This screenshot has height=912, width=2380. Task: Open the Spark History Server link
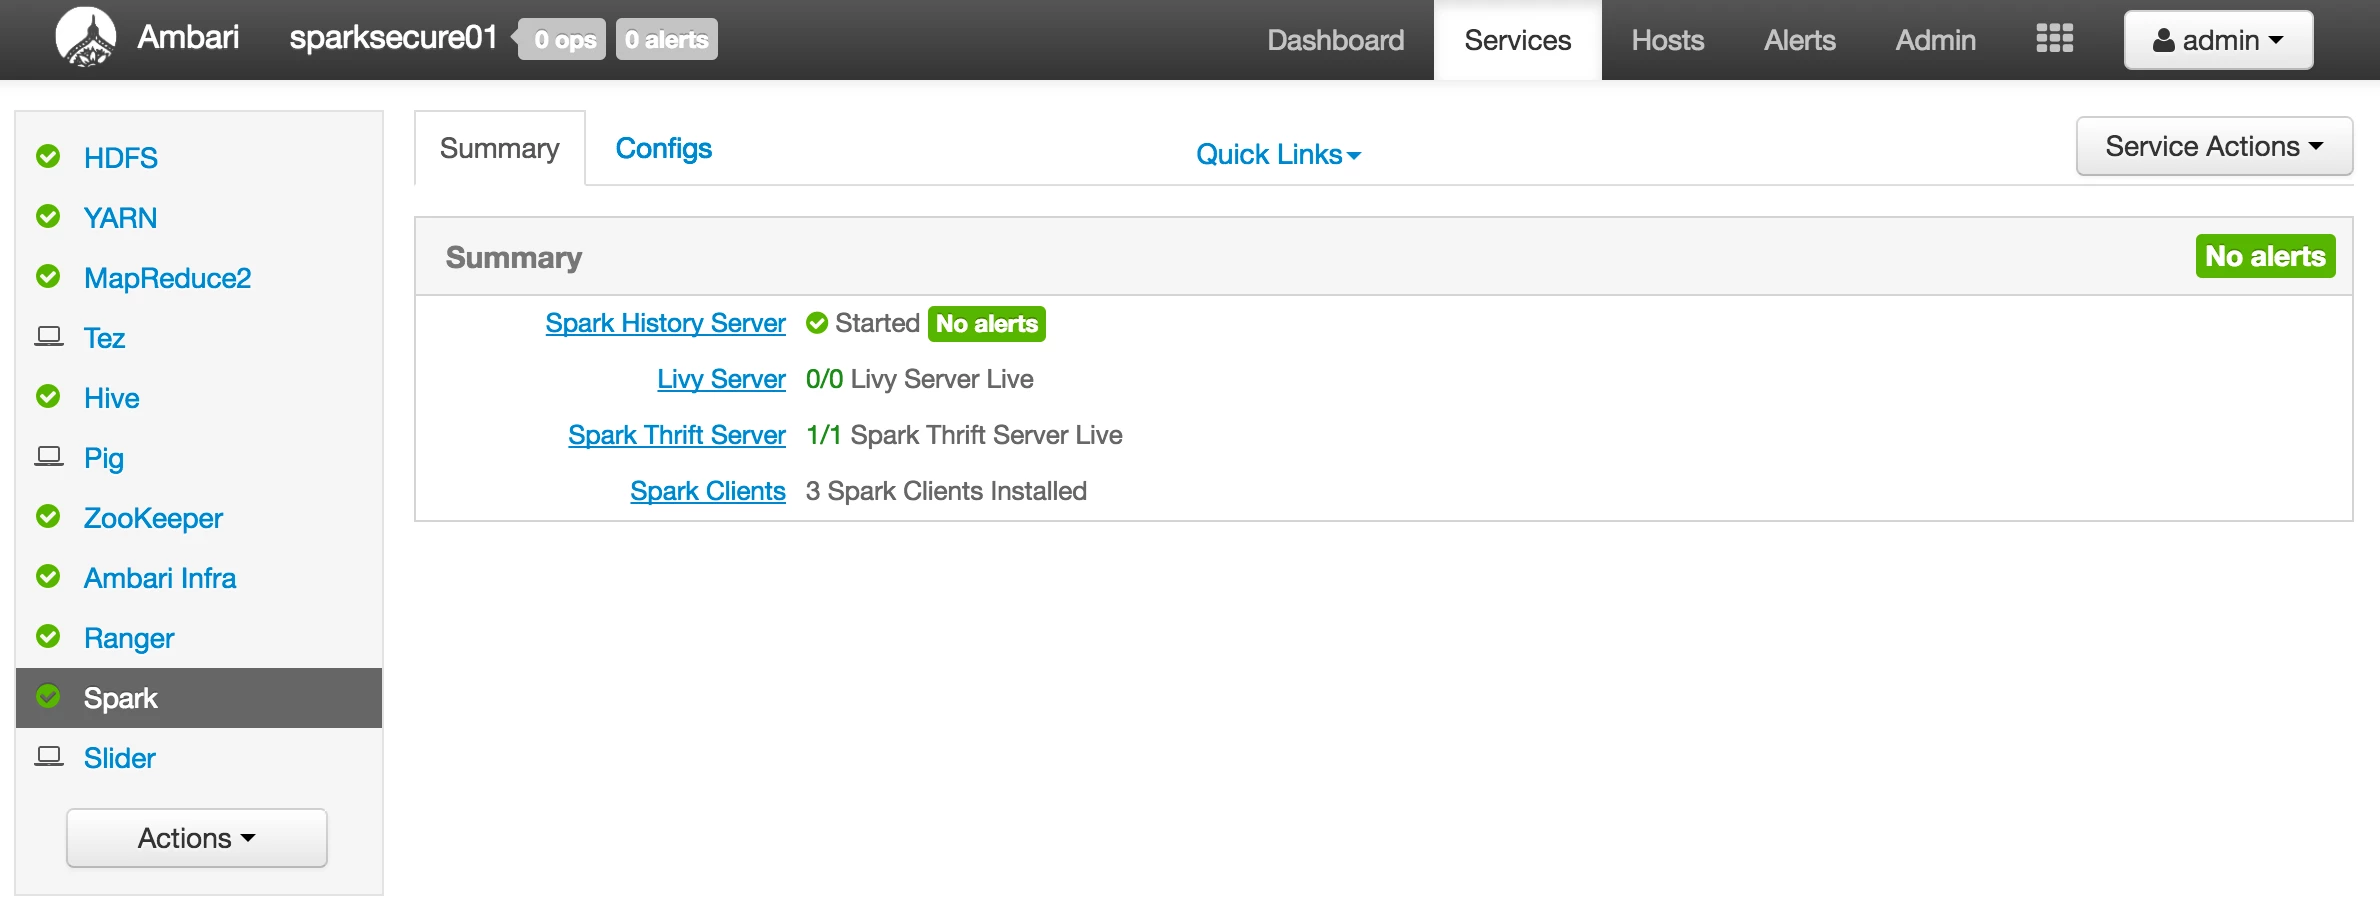pos(665,323)
